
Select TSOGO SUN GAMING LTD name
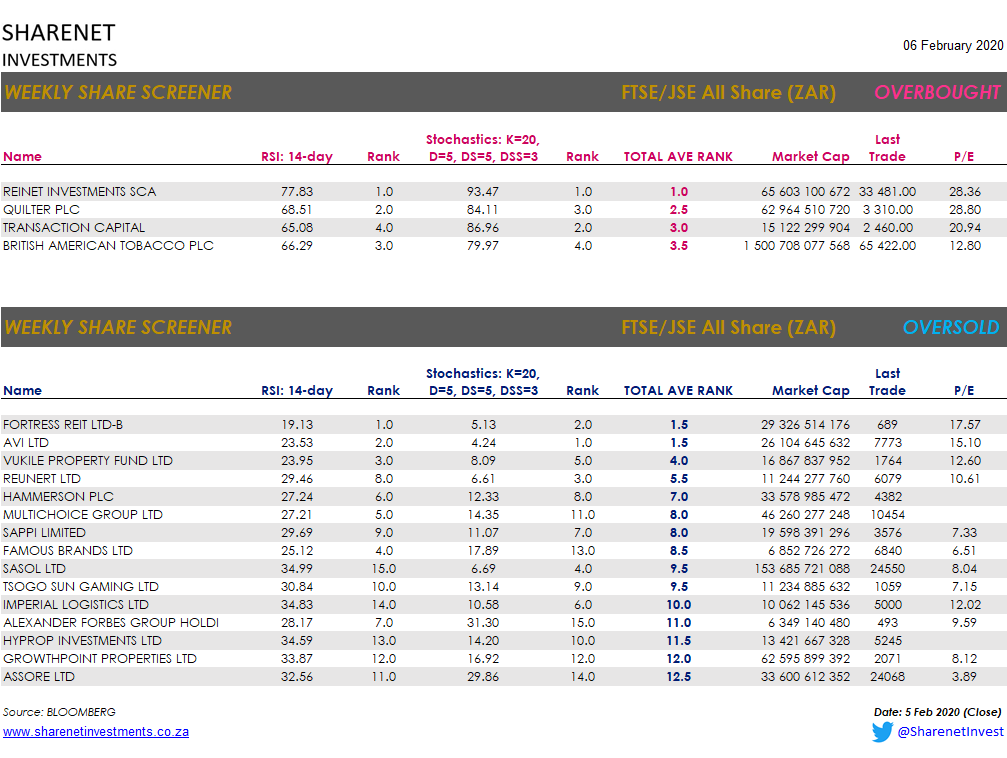coord(80,586)
